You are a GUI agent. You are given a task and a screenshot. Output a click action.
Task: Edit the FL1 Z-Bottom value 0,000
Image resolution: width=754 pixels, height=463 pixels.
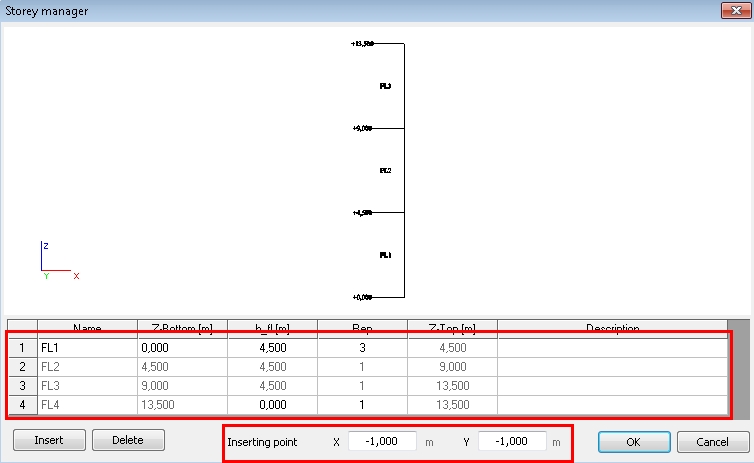[x=182, y=348]
